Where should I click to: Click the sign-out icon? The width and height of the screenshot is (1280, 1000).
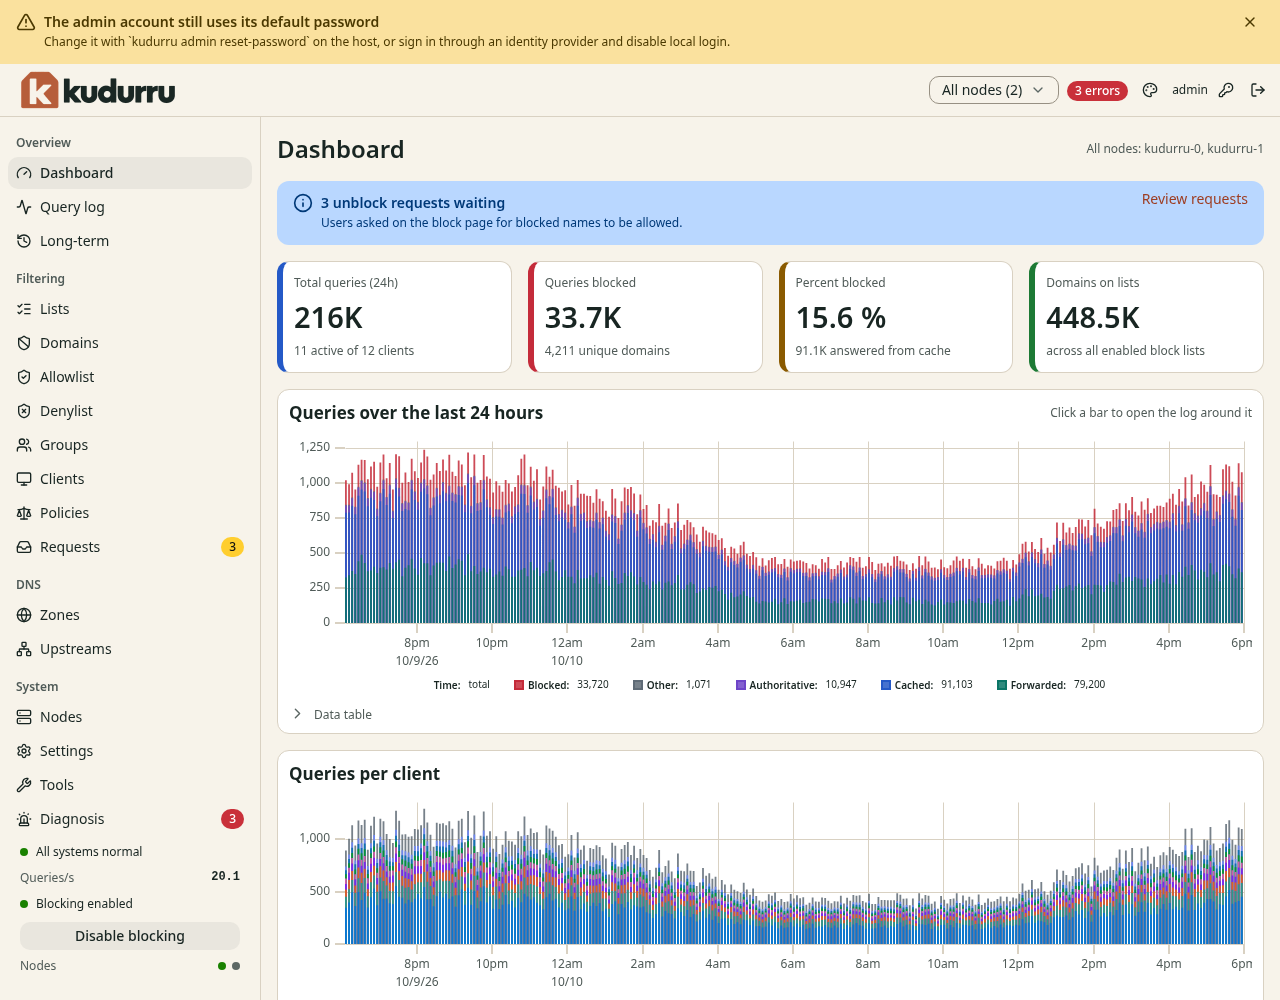click(x=1258, y=90)
